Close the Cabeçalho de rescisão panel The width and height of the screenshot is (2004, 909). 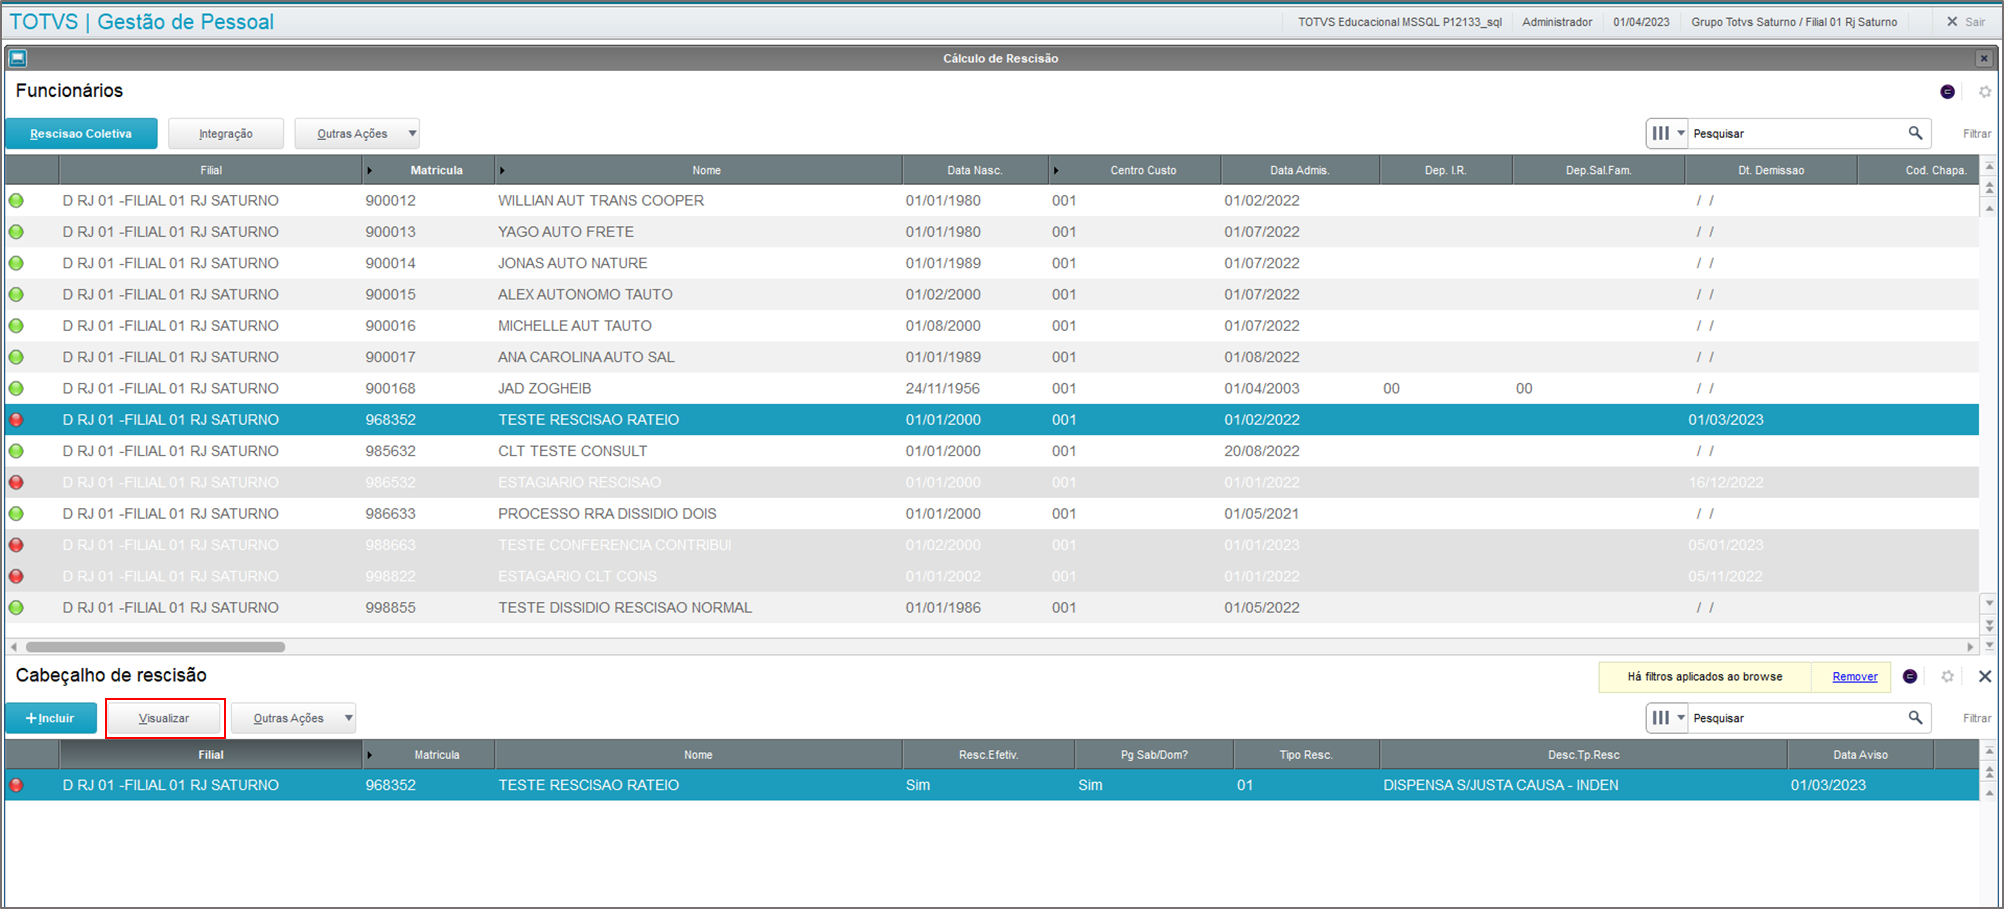tap(1985, 677)
